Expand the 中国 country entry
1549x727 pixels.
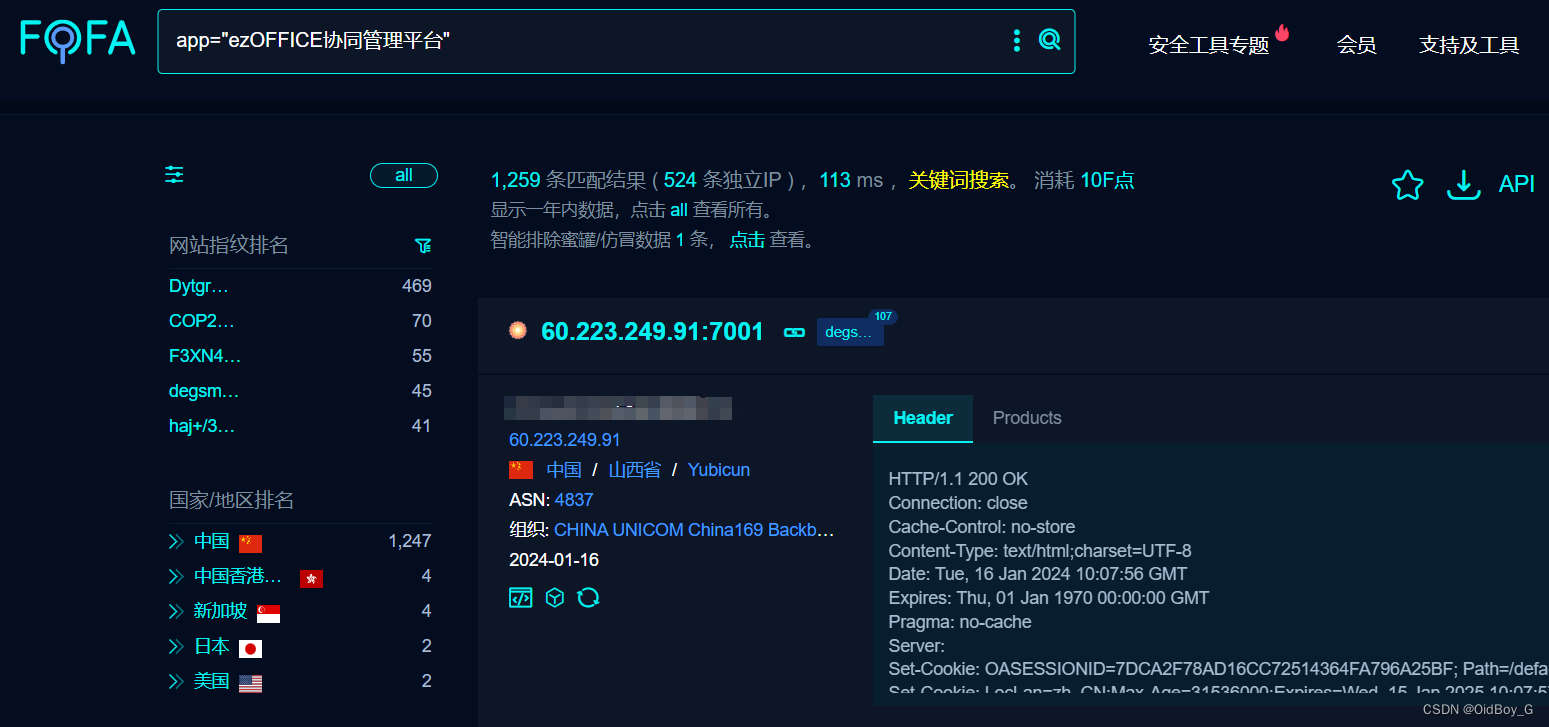click(176, 542)
